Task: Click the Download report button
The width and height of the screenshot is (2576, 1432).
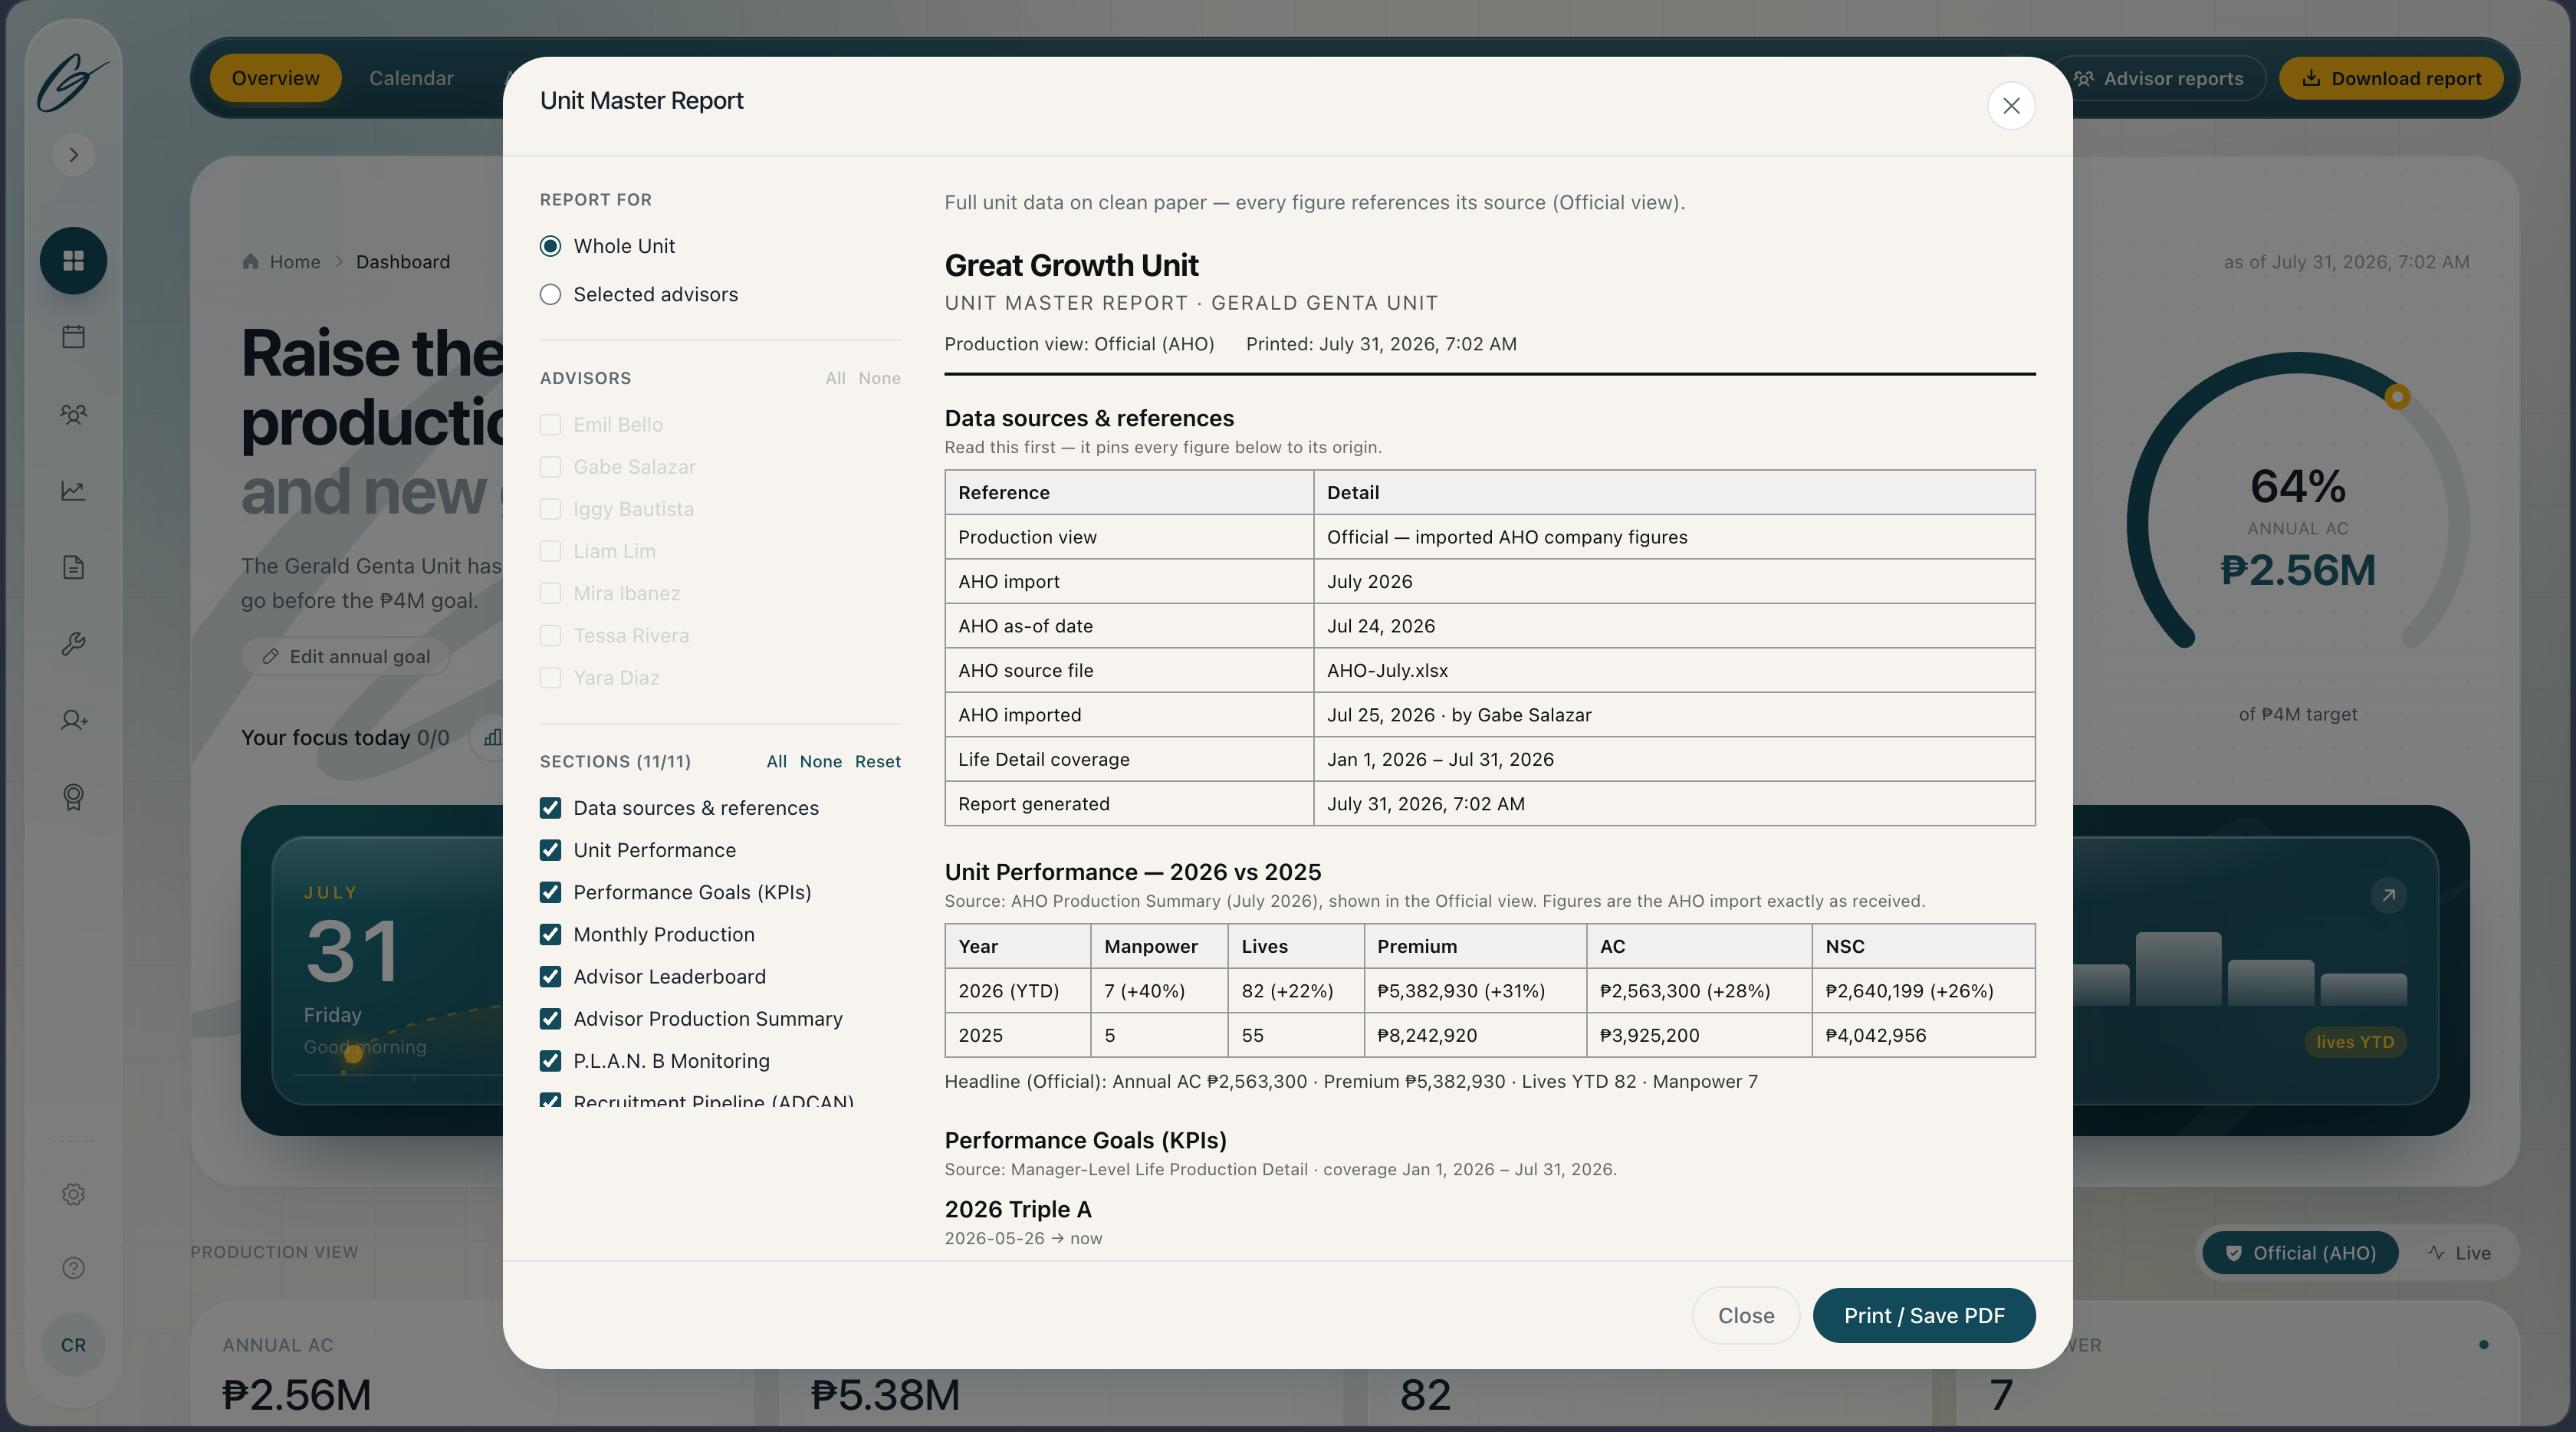Action: [x=2391, y=78]
